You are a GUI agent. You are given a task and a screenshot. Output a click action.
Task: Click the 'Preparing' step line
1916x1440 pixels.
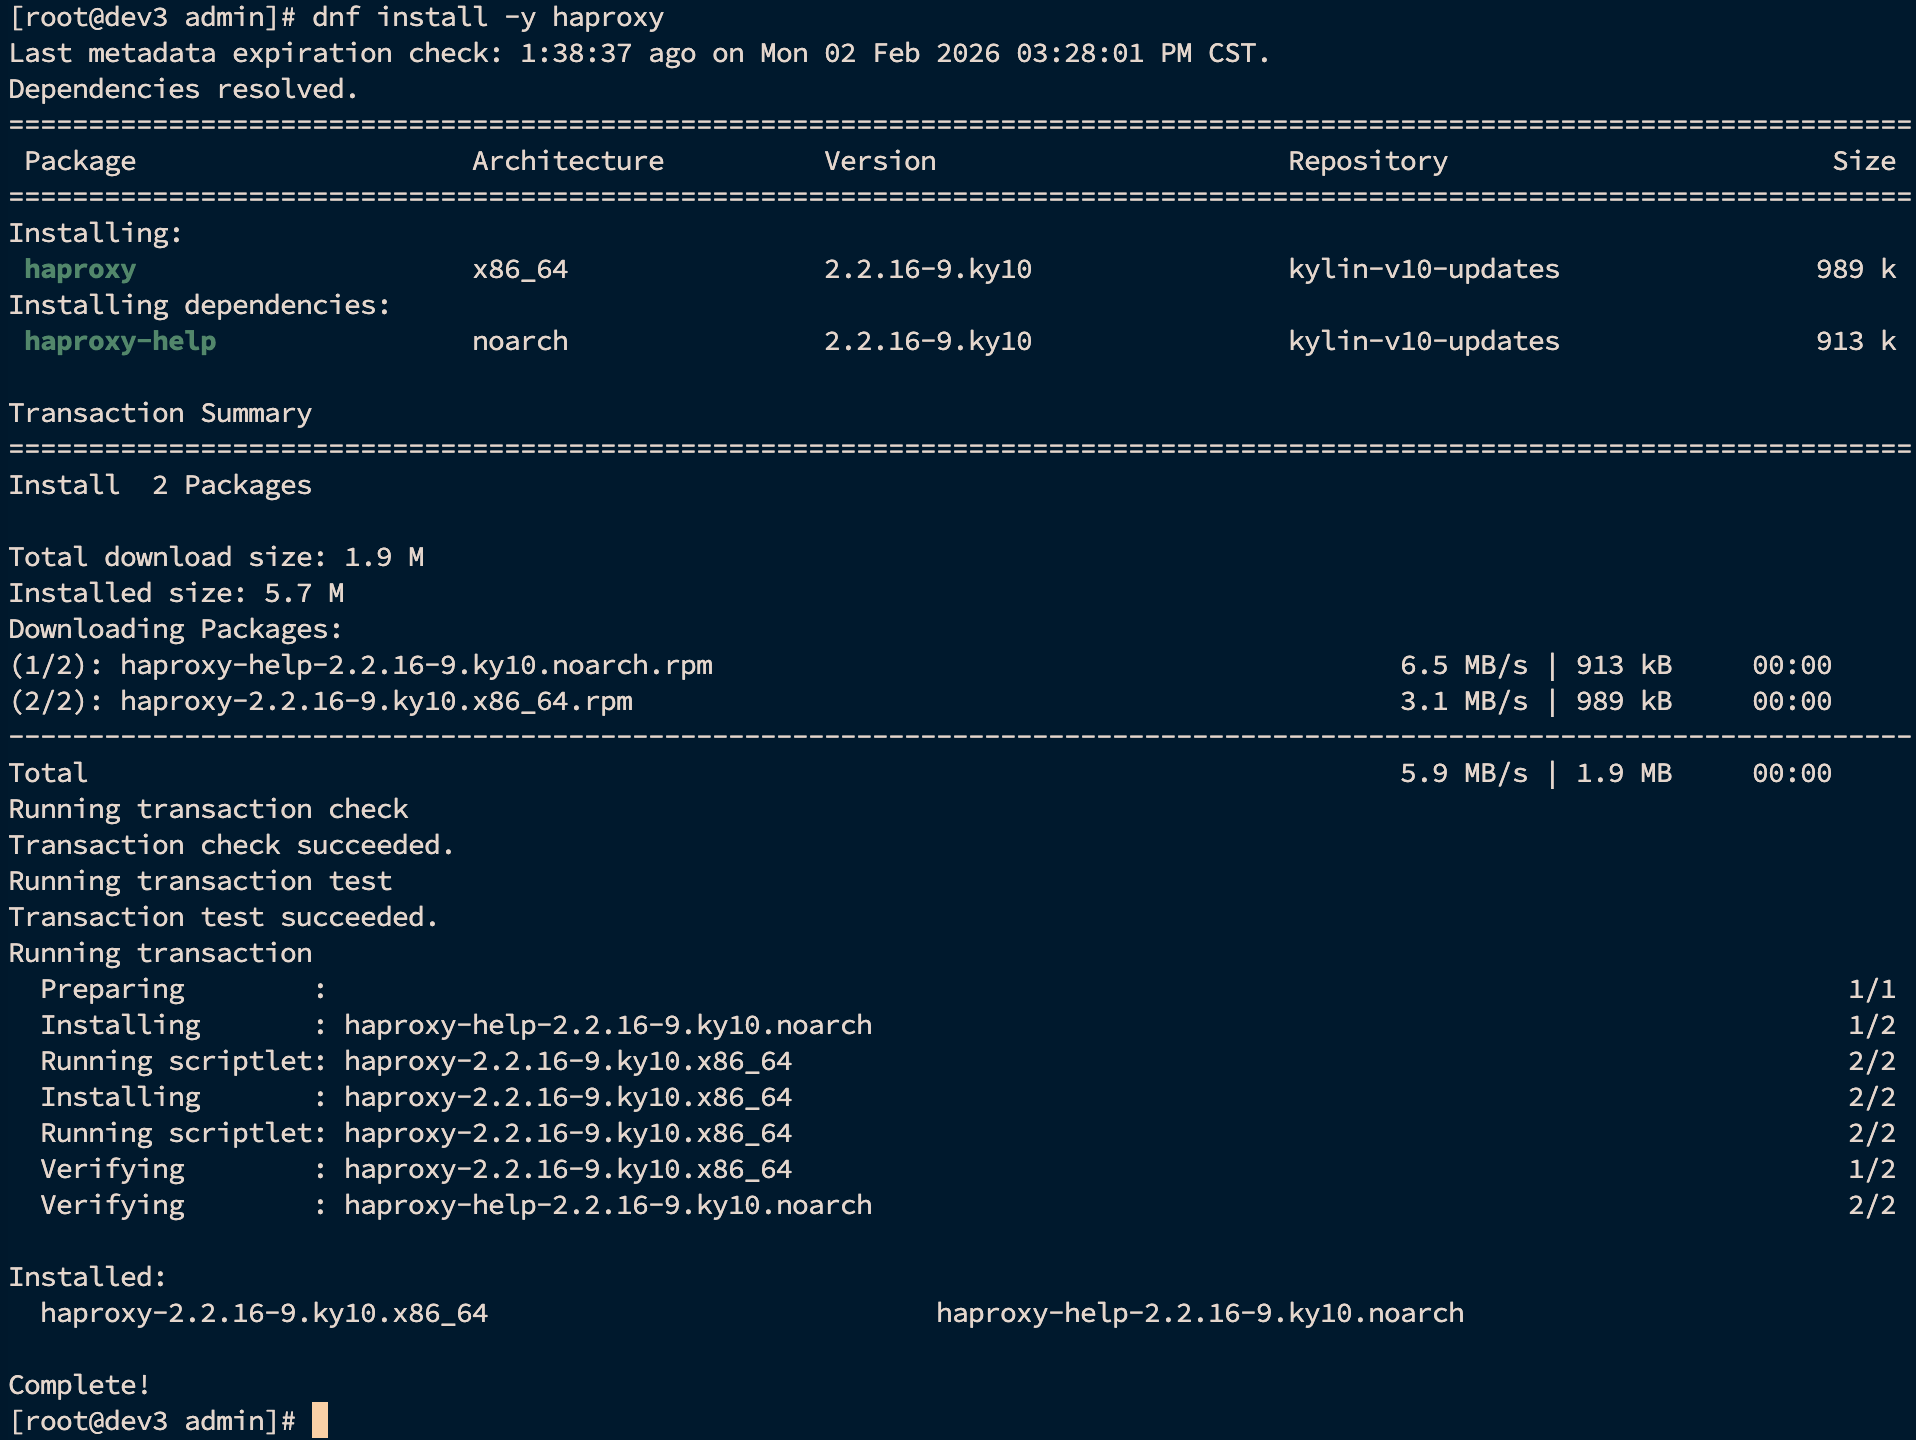(x=112, y=989)
